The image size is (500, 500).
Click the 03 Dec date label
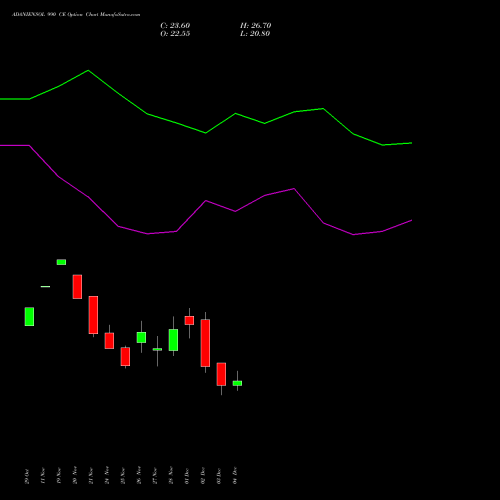click(219, 476)
